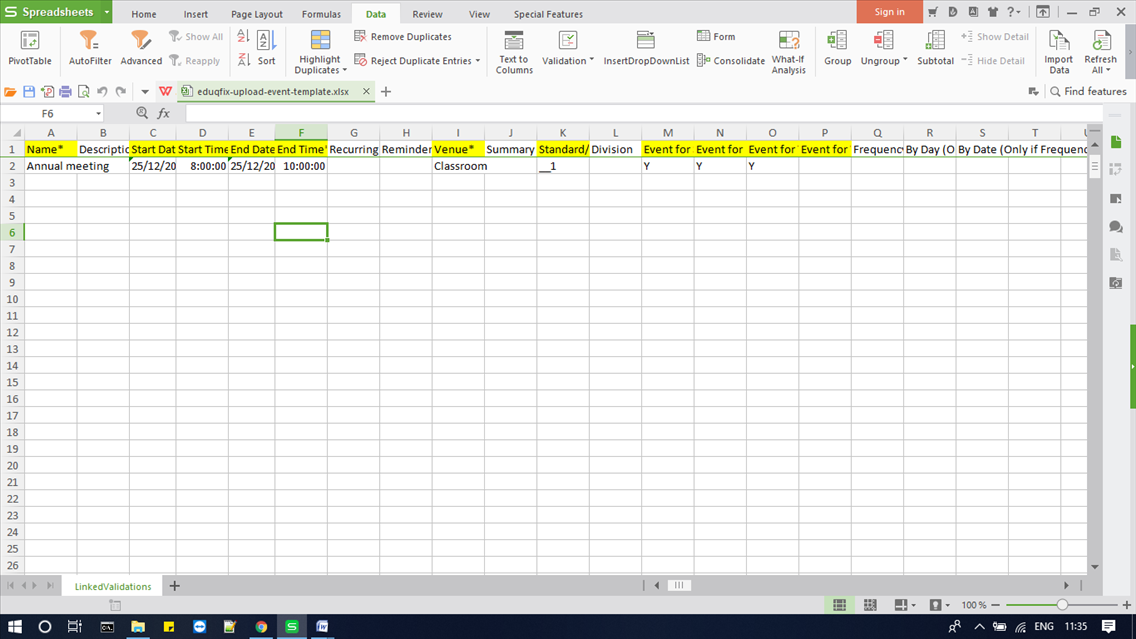Click the zoom out minus button
Viewport: 1136px width, 639px height.
(x=995, y=605)
